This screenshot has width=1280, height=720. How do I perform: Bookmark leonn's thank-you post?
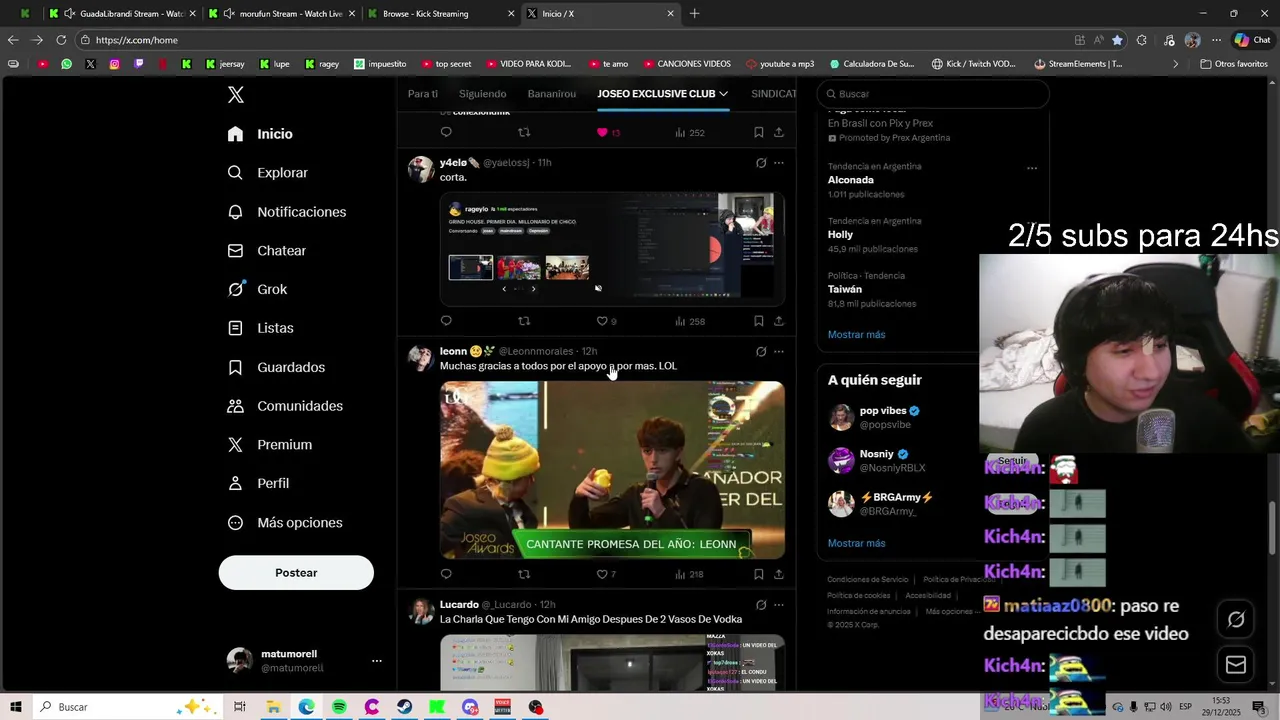[758, 574]
